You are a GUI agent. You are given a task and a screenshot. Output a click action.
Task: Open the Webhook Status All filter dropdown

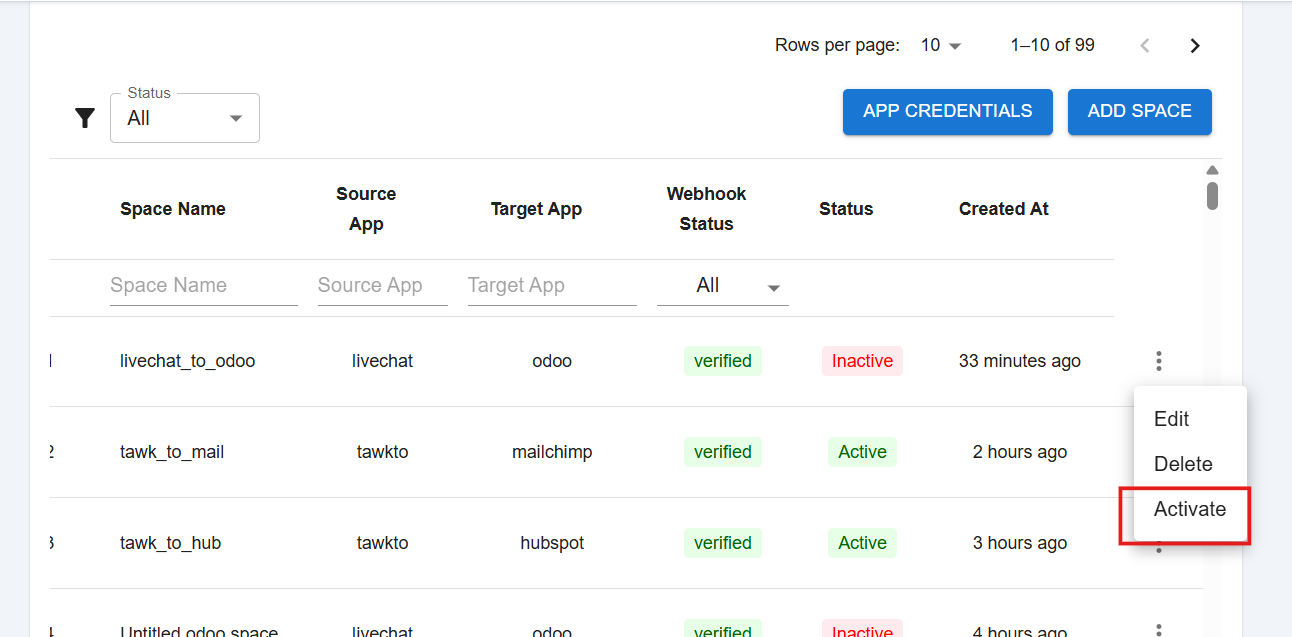click(722, 286)
